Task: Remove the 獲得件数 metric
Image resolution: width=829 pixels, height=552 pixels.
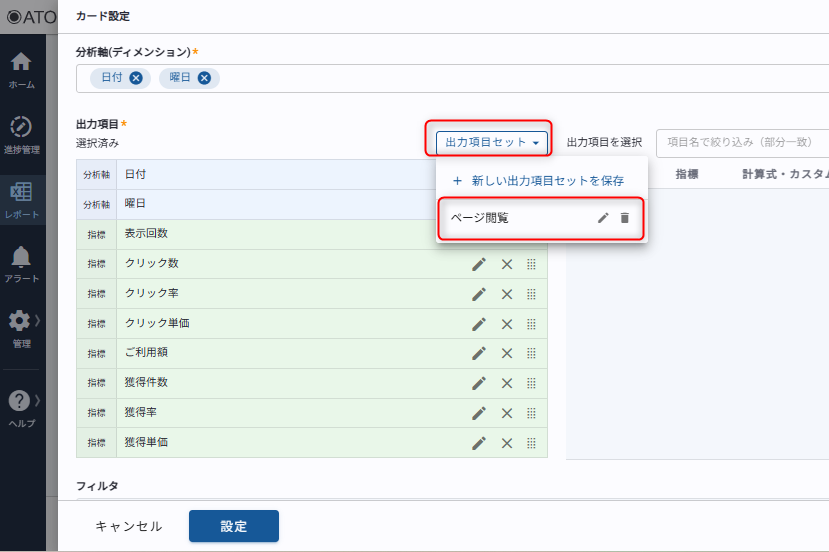Action: tap(507, 383)
